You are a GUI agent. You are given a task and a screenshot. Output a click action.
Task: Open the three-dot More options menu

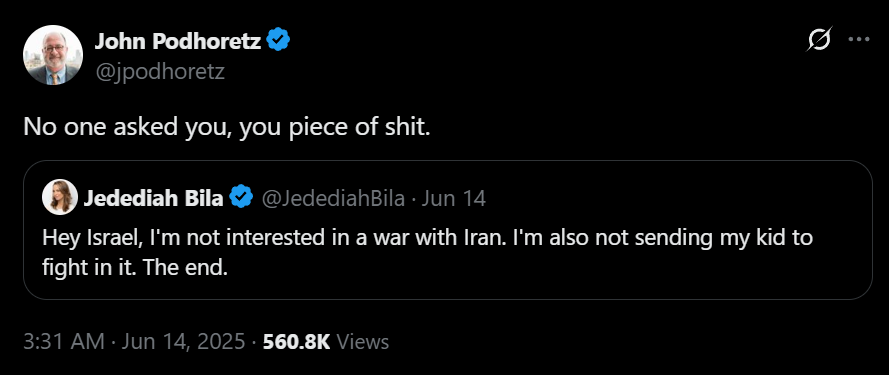coord(858,40)
